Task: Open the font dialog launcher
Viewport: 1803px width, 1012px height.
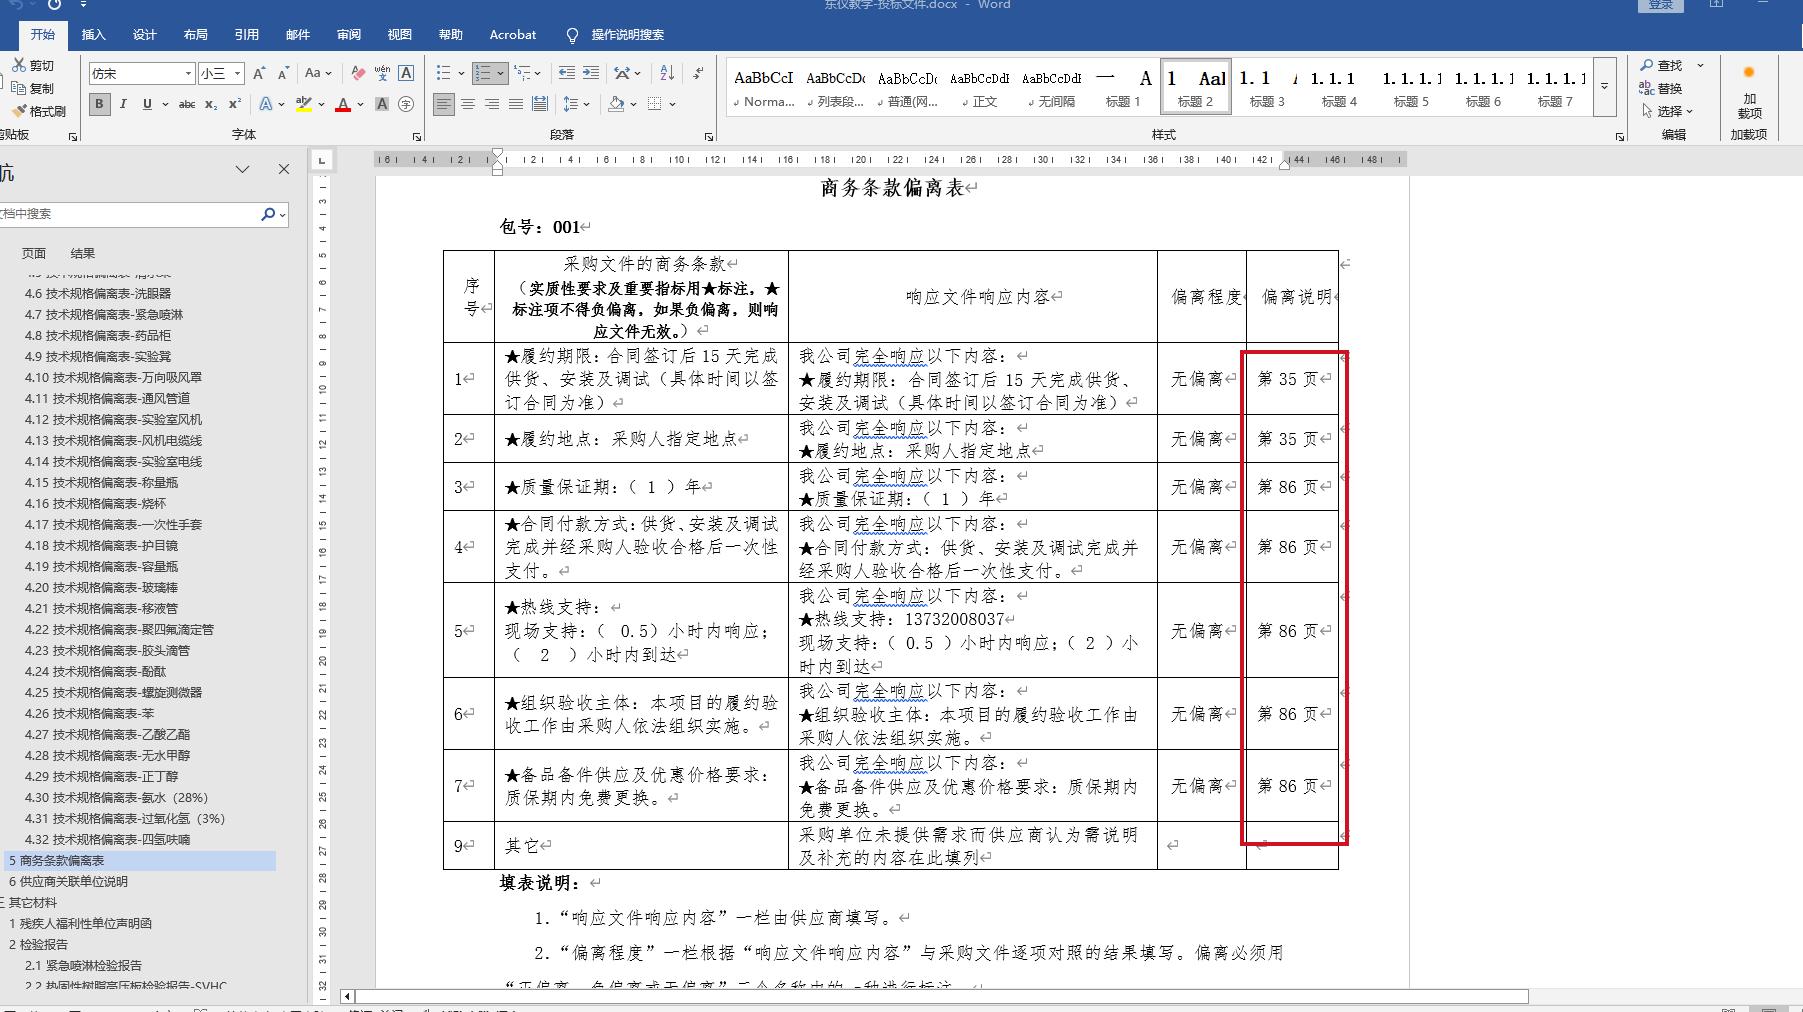Action: click(417, 136)
